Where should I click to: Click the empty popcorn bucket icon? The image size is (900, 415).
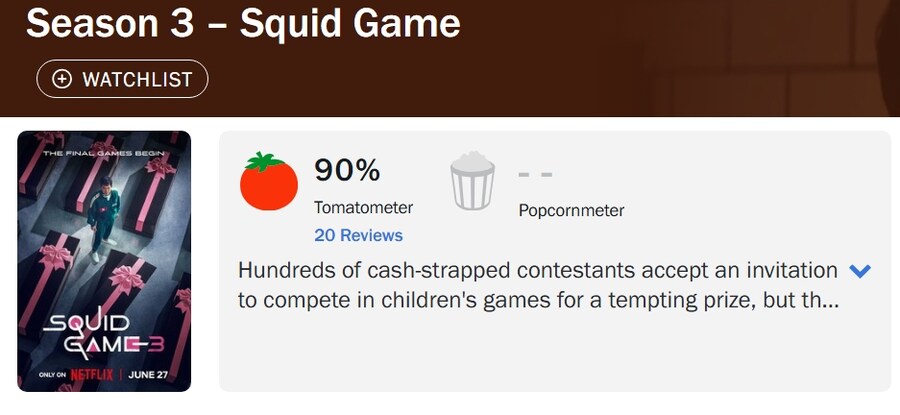[473, 181]
